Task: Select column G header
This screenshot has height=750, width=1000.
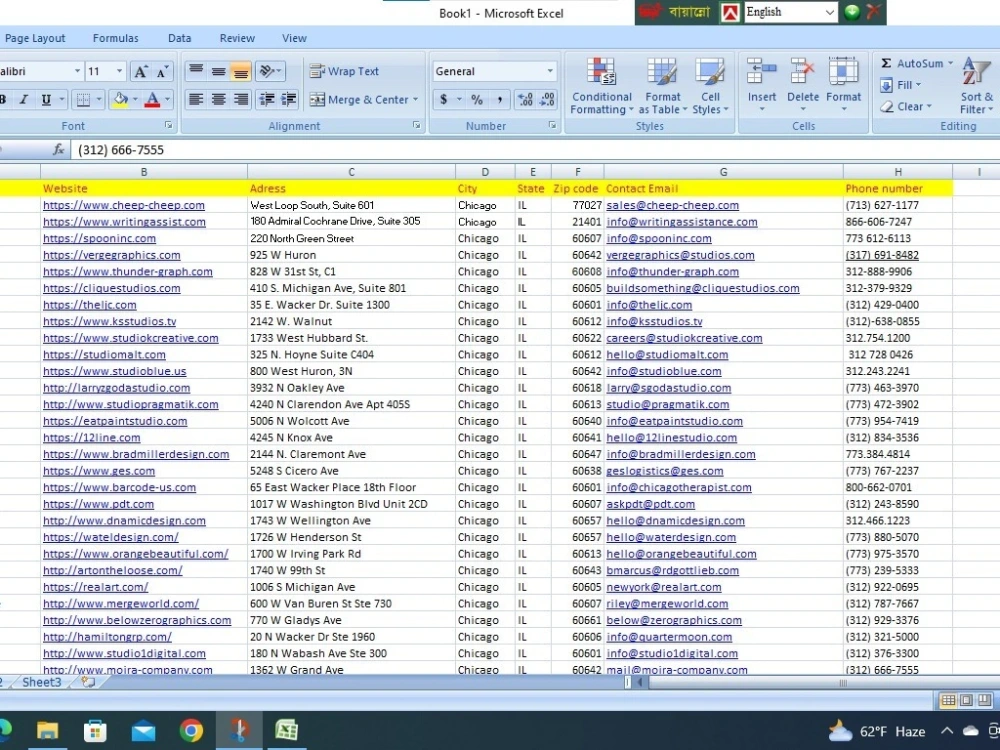Action: (x=723, y=172)
